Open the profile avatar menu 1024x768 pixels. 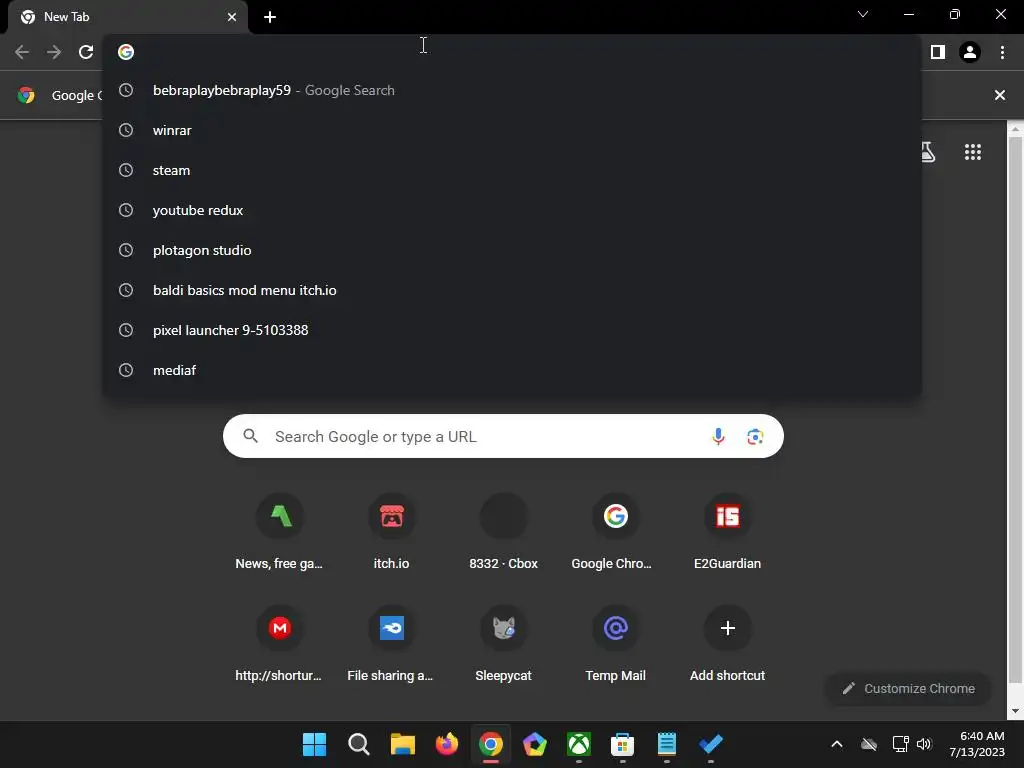970,52
